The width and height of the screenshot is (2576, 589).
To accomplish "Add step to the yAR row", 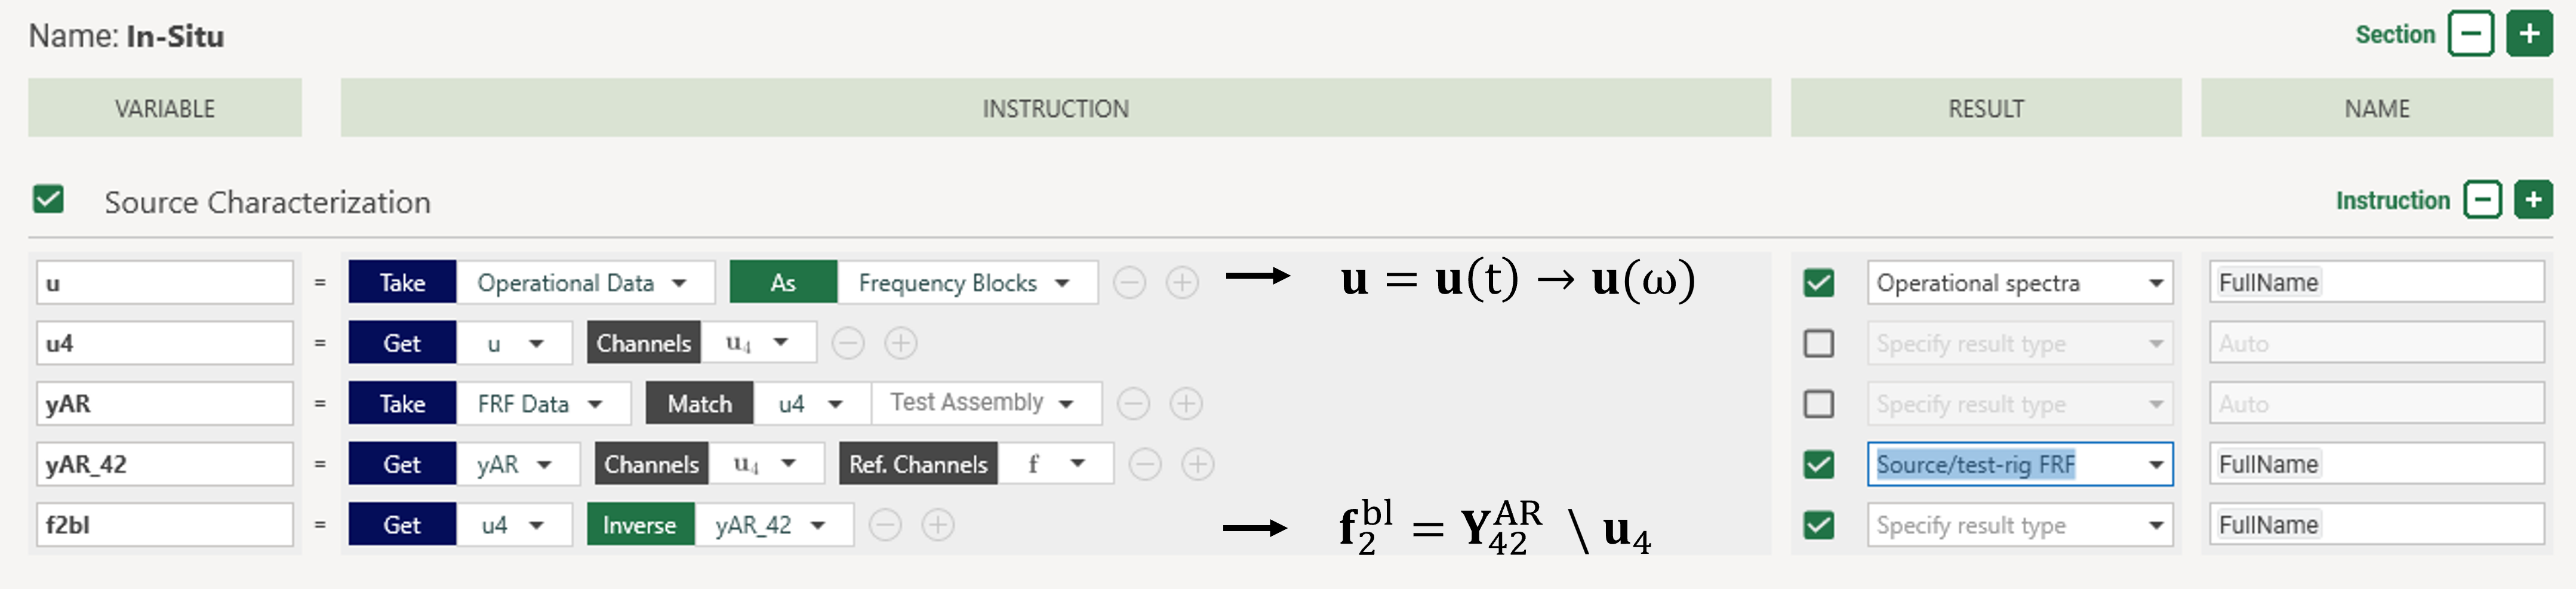I will 1186,404.
